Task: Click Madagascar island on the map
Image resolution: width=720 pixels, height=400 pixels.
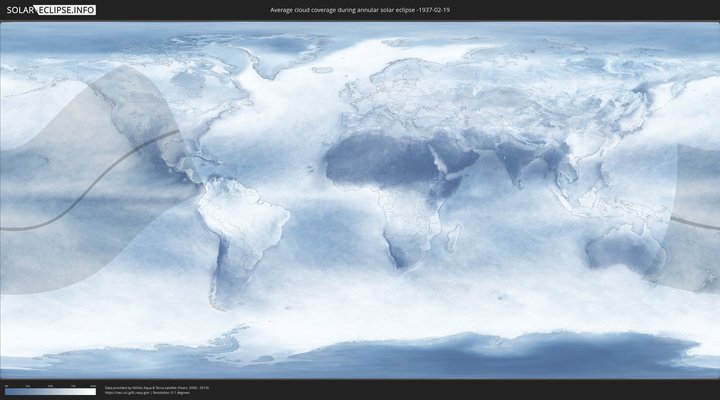Action: [x=453, y=238]
